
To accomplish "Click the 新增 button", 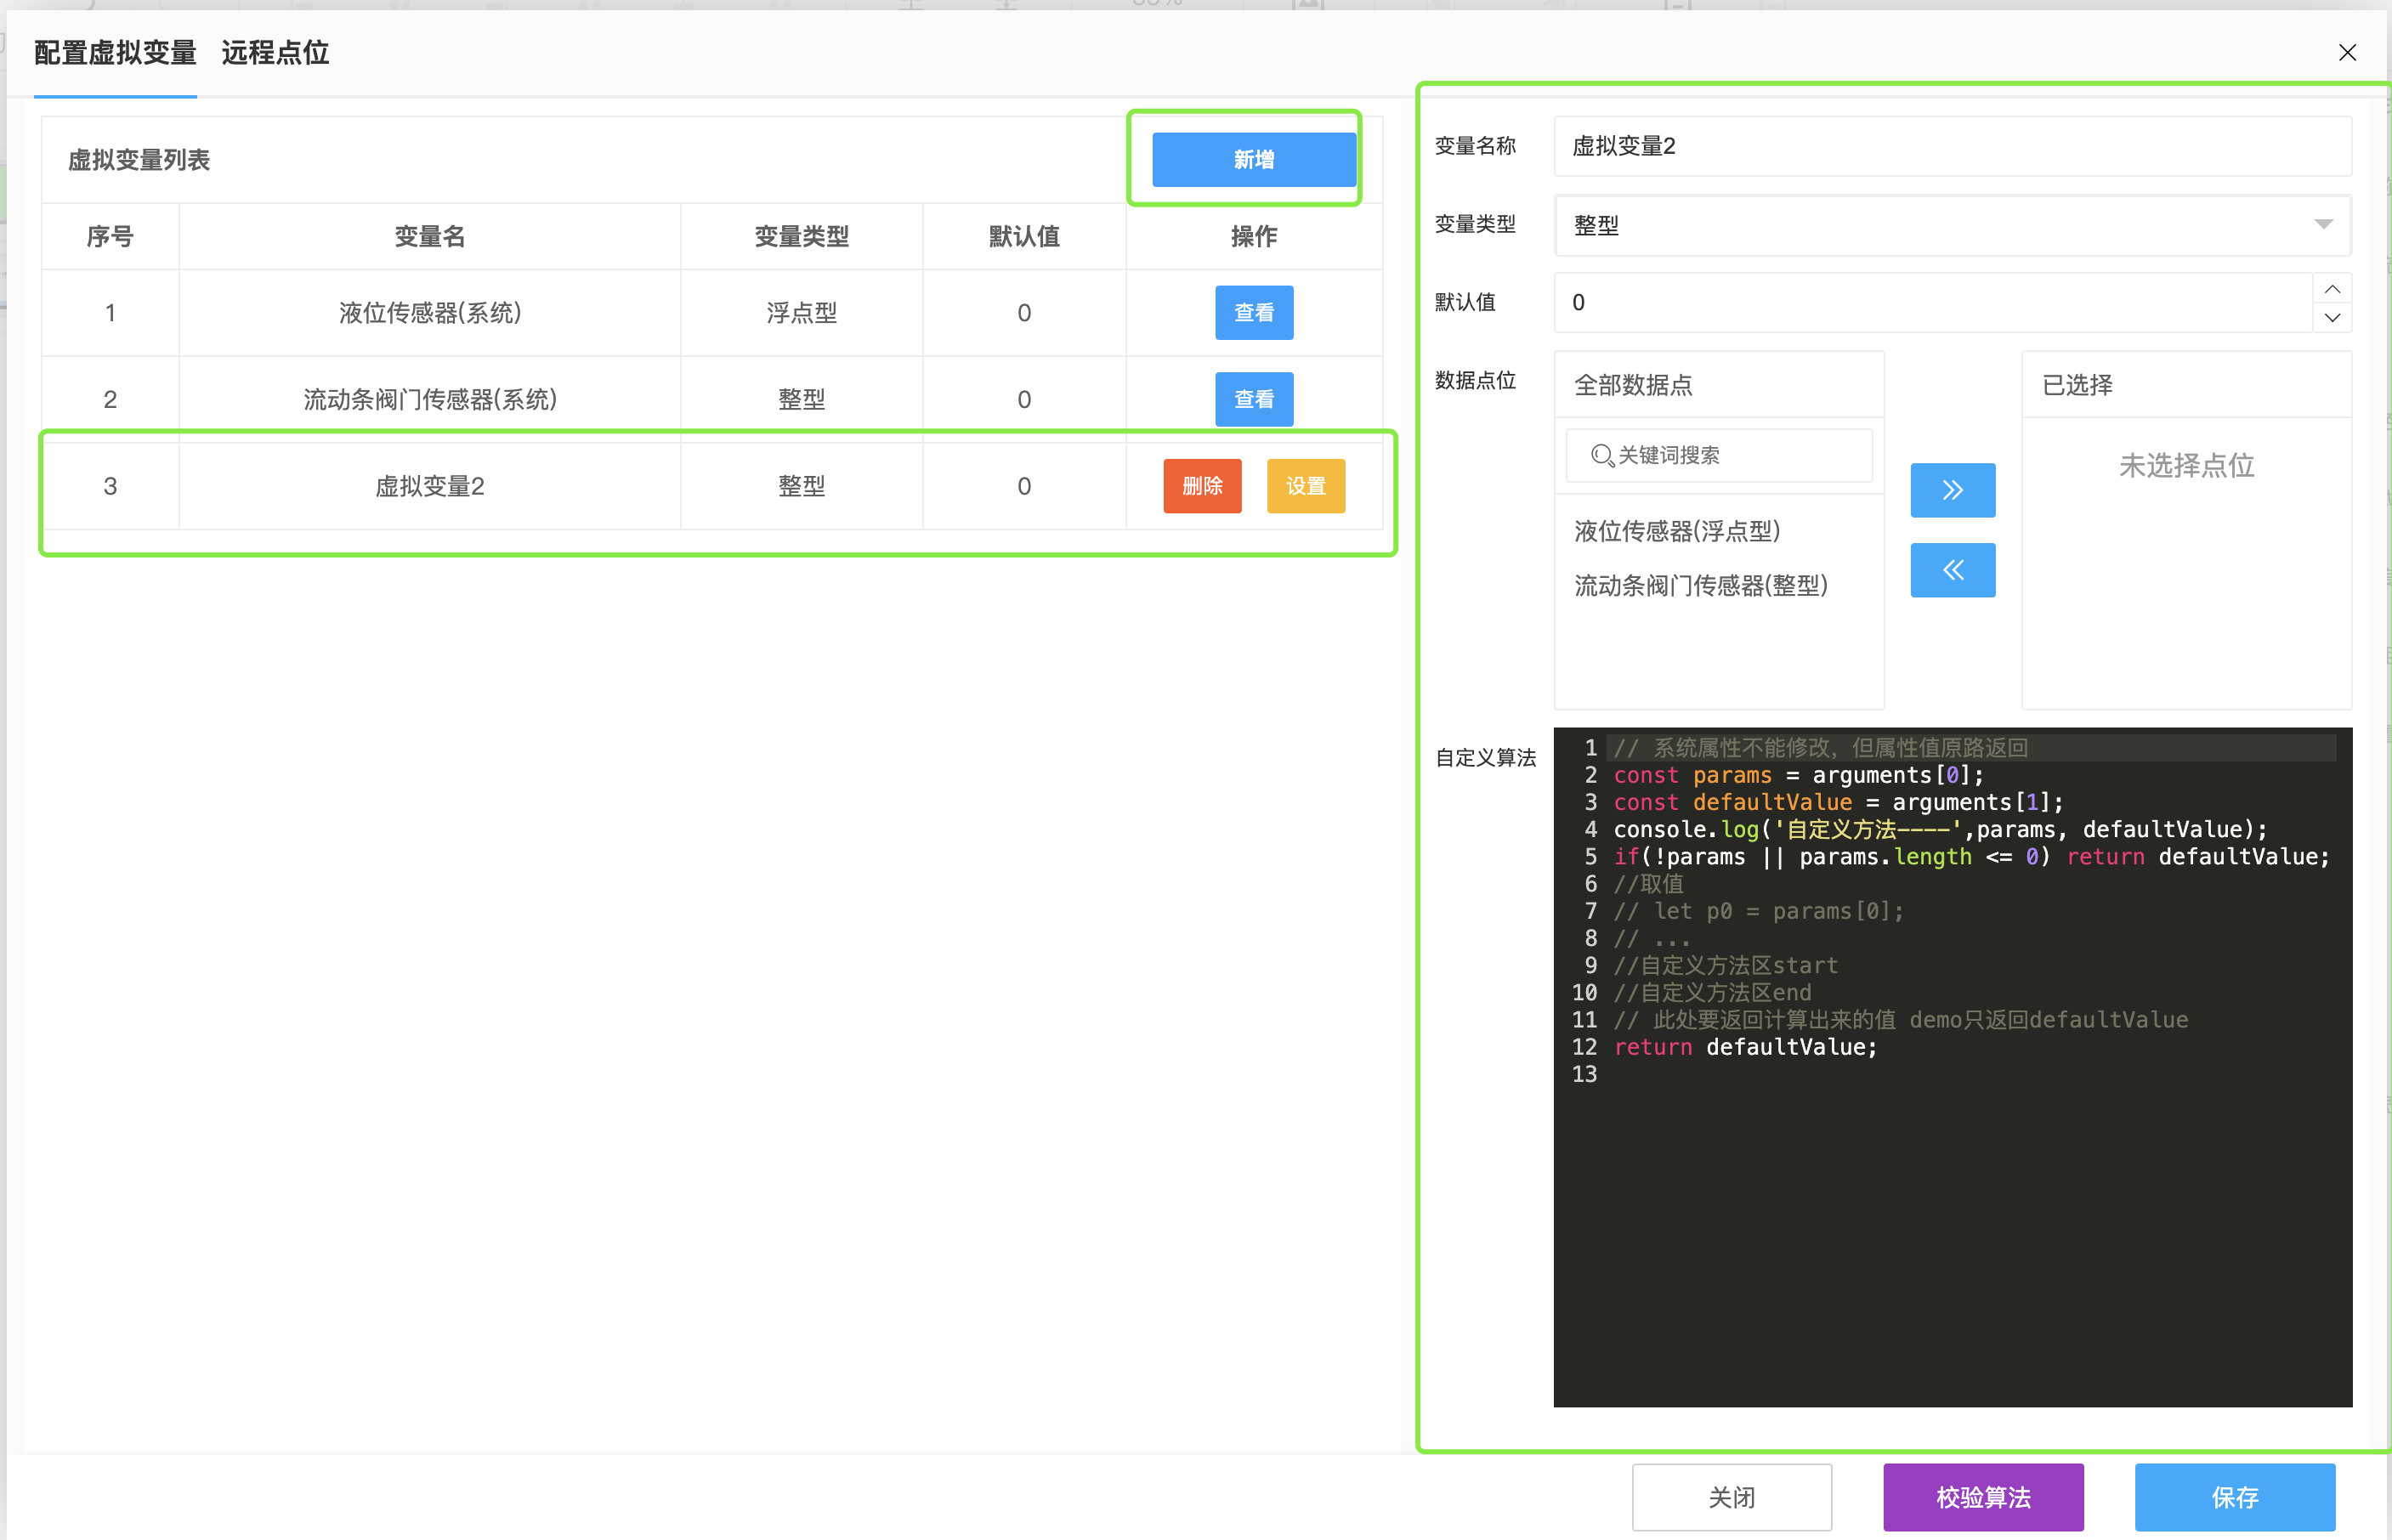I will coord(1254,160).
